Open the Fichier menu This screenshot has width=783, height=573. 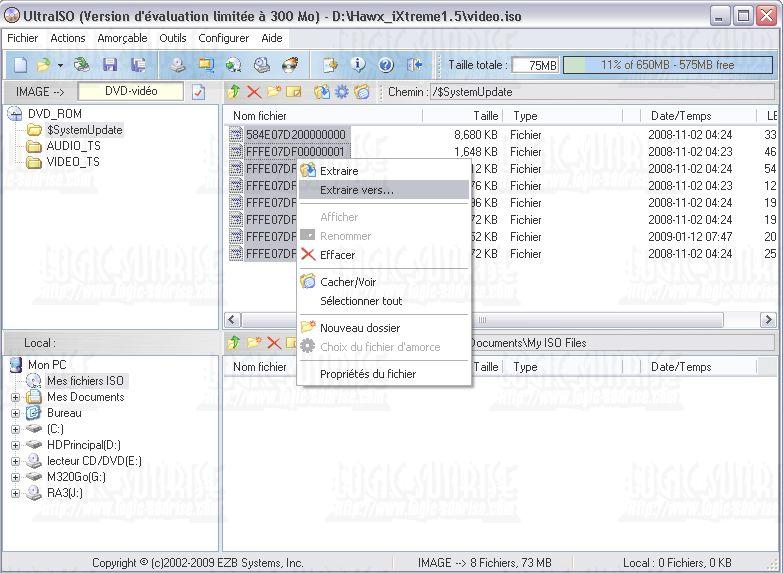(x=22, y=38)
